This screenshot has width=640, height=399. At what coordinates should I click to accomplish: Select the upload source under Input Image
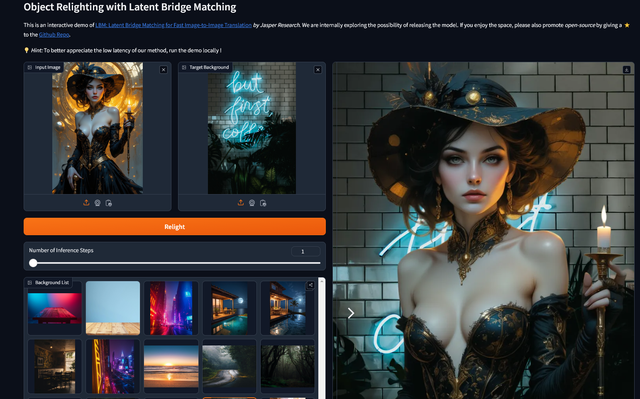tap(86, 203)
